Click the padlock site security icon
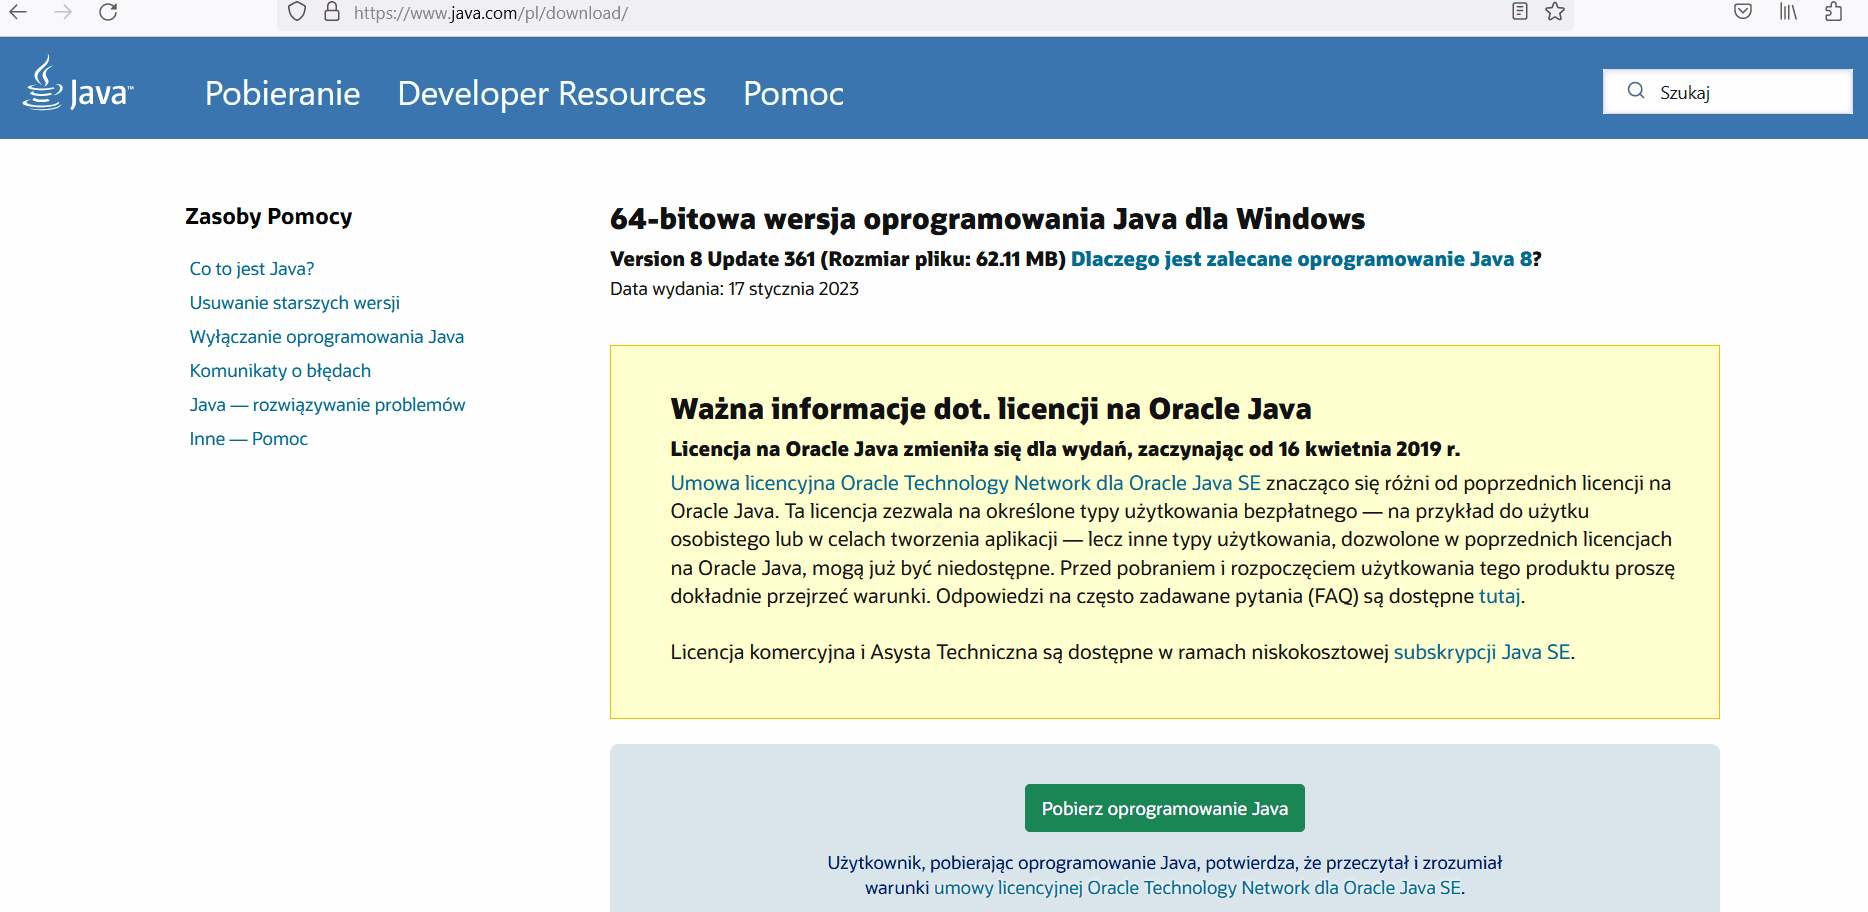This screenshot has height=912, width=1868. [x=332, y=13]
